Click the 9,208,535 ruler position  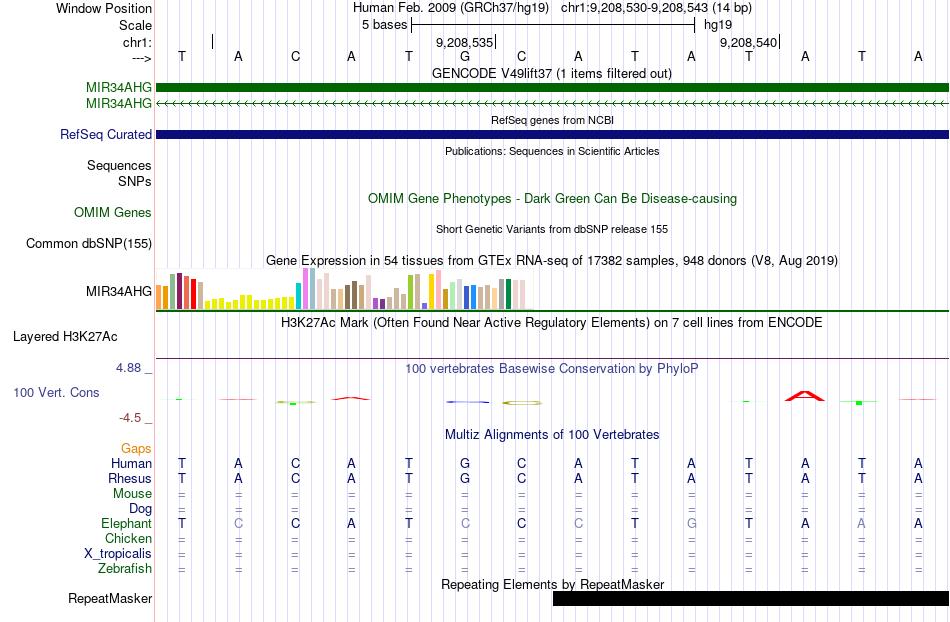point(465,42)
